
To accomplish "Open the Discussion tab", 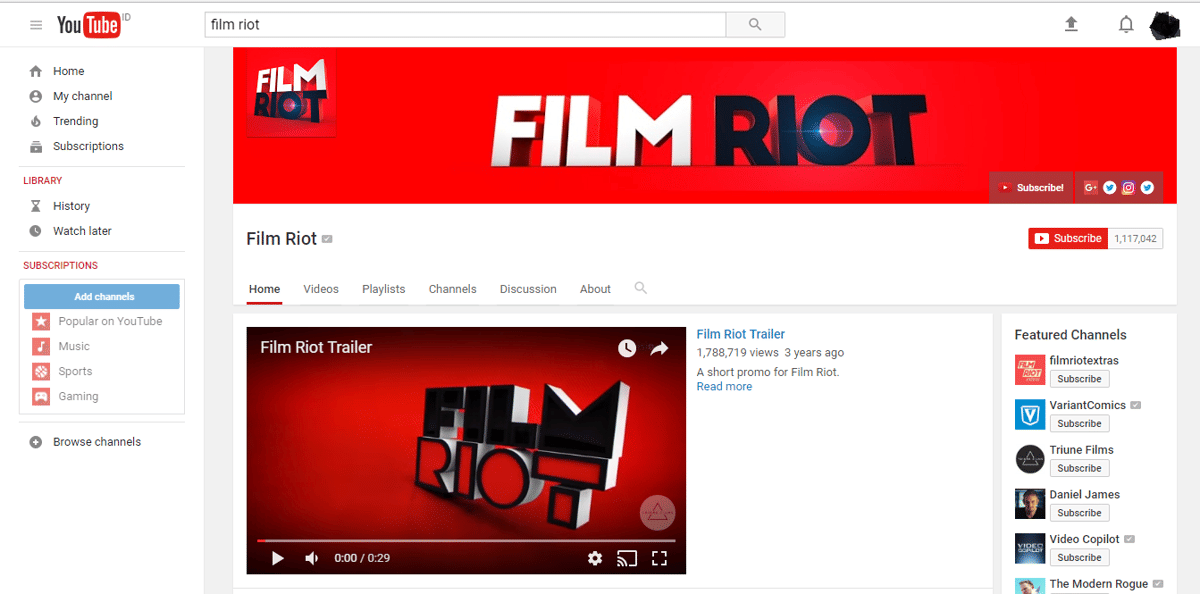I will [528, 288].
